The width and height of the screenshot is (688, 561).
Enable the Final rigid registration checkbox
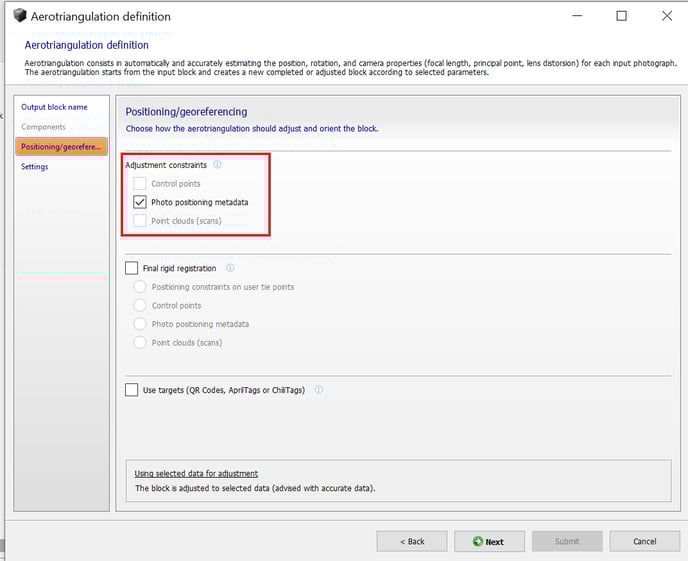click(x=132, y=268)
